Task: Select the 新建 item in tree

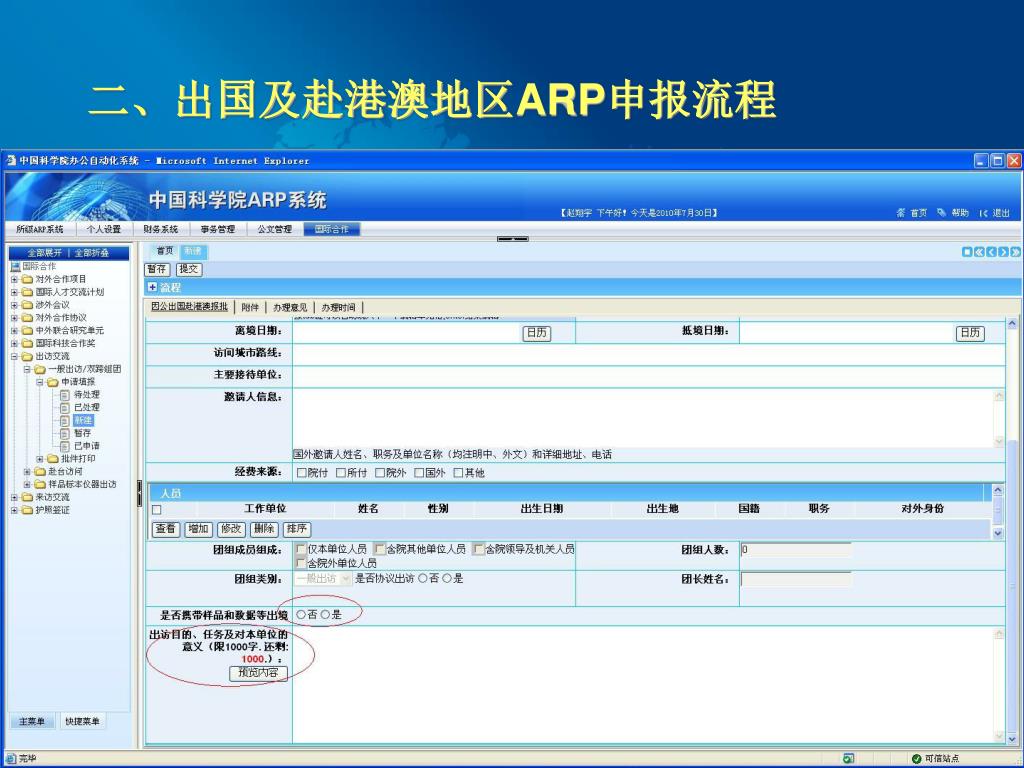Action: [83, 420]
